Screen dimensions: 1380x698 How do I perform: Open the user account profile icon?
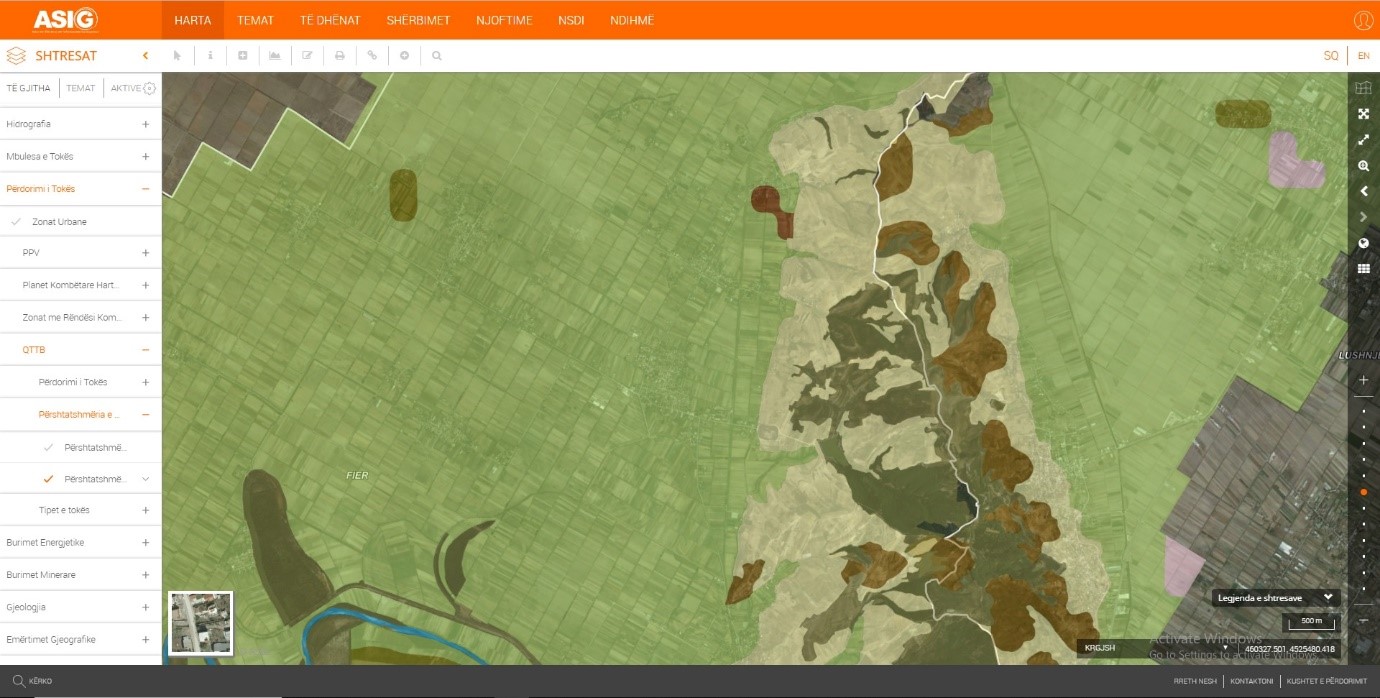[x=1363, y=20]
